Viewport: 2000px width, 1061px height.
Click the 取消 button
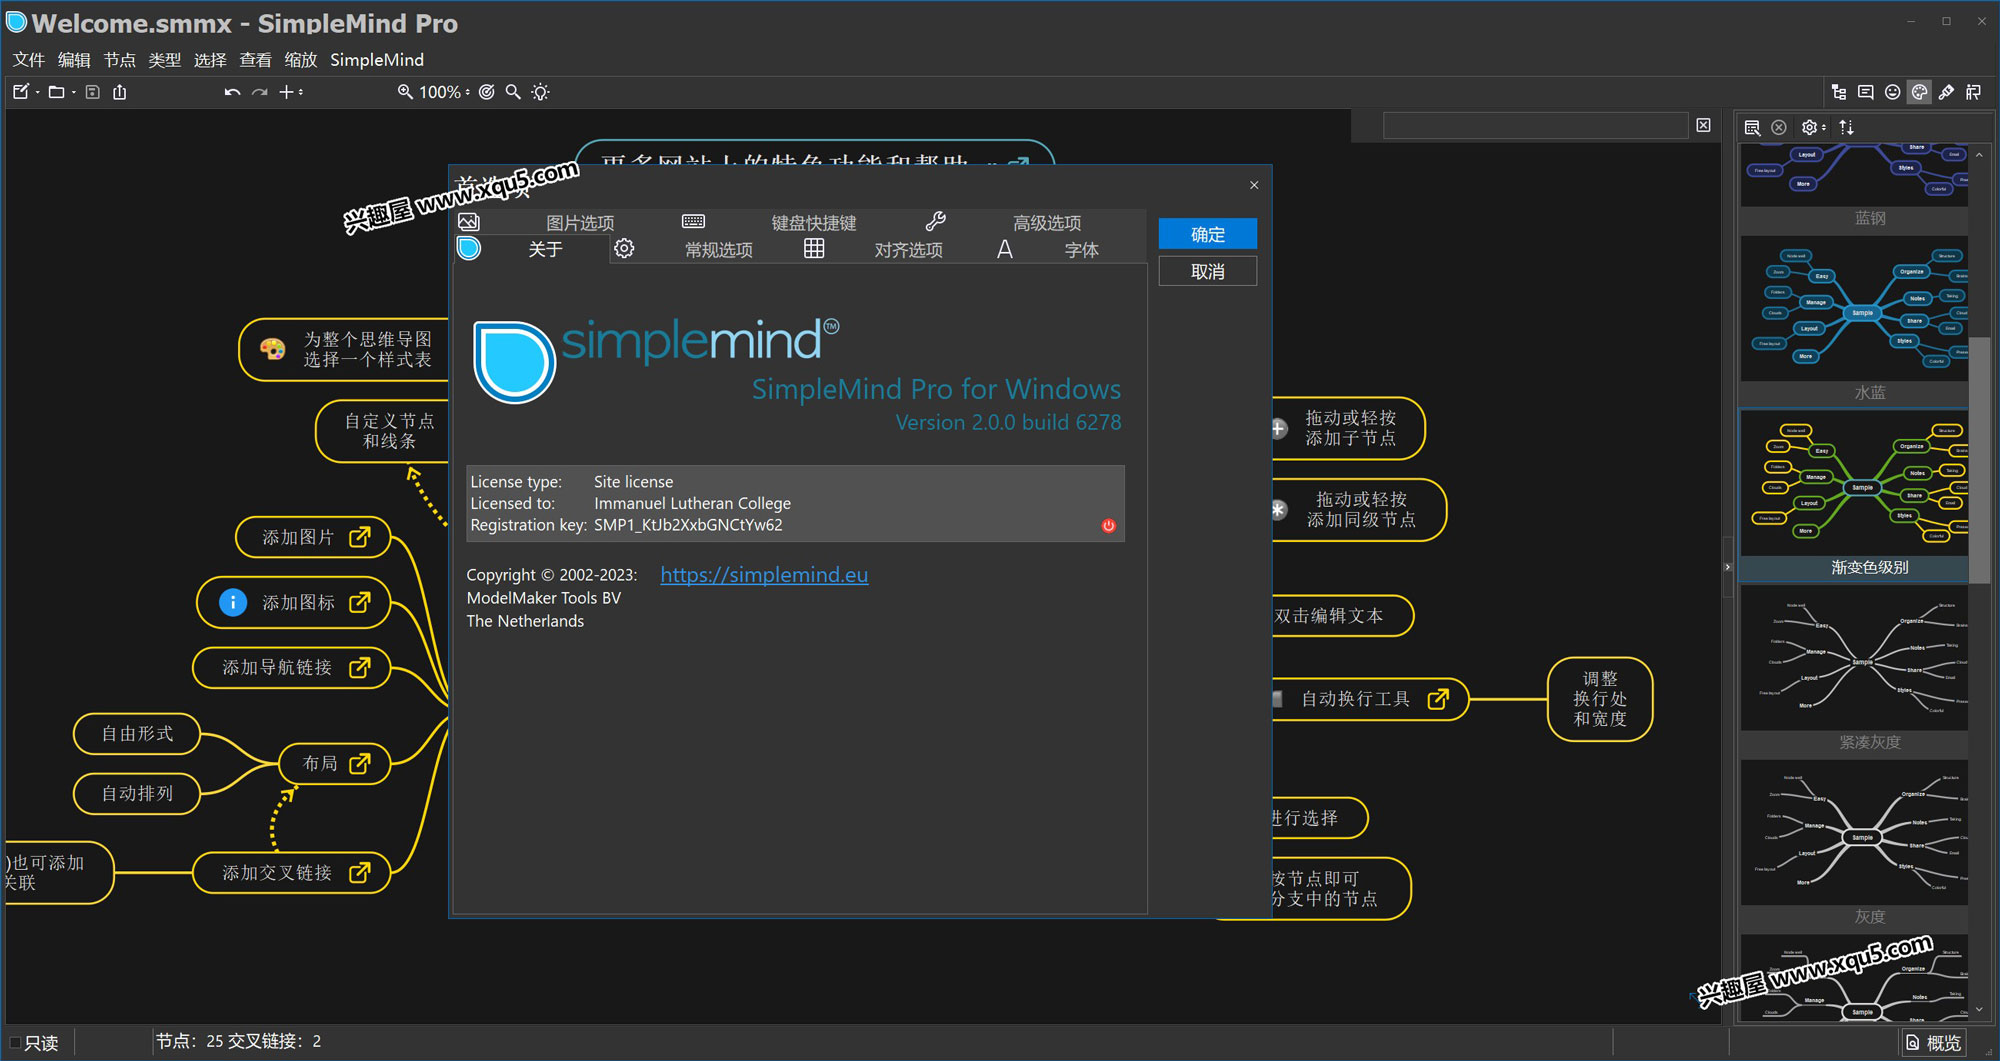click(x=1207, y=271)
